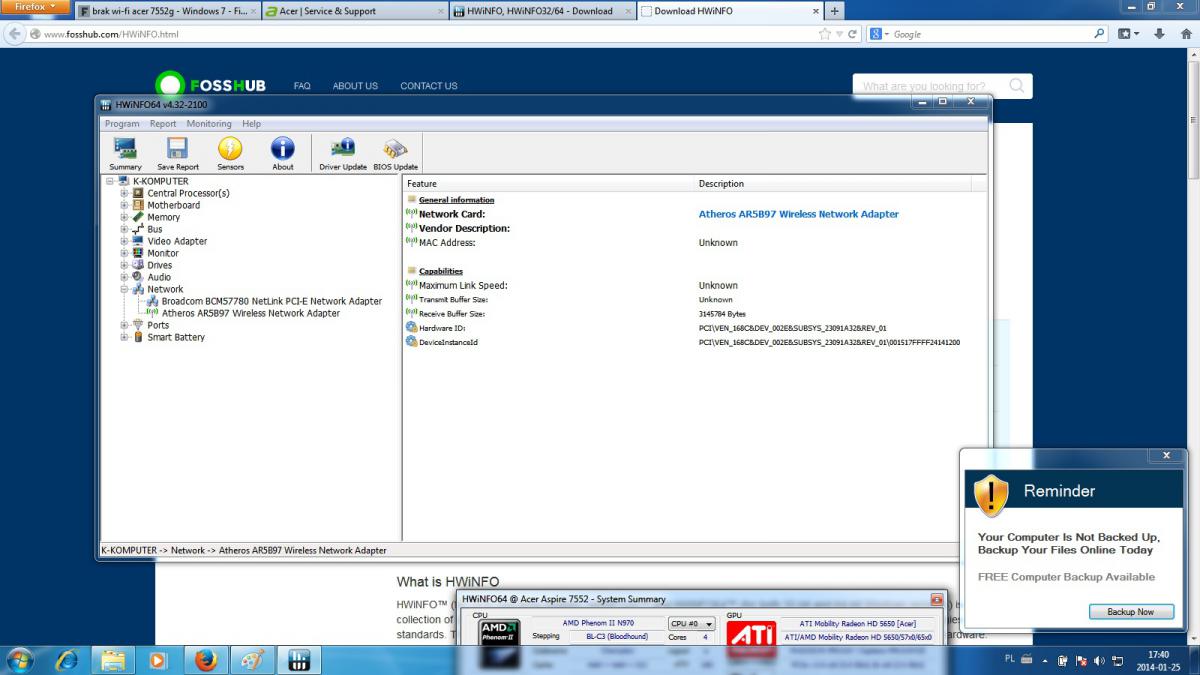Open the Report menu
Viewport: 1200px width, 675px height.
[163, 124]
